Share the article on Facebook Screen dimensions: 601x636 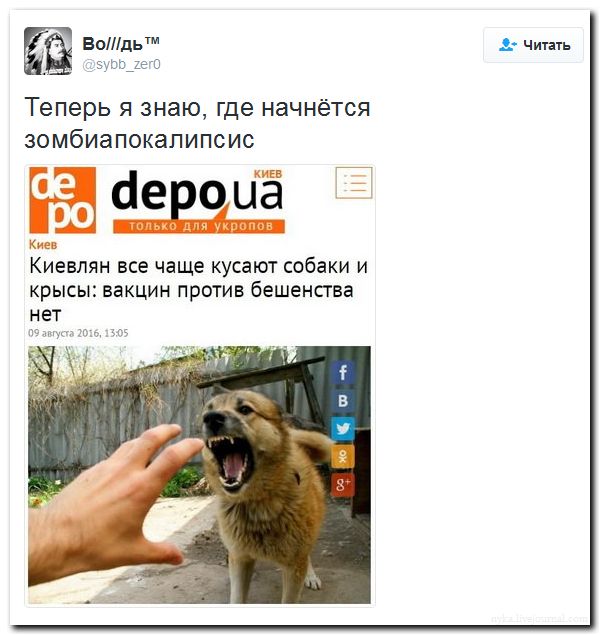click(343, 372)
